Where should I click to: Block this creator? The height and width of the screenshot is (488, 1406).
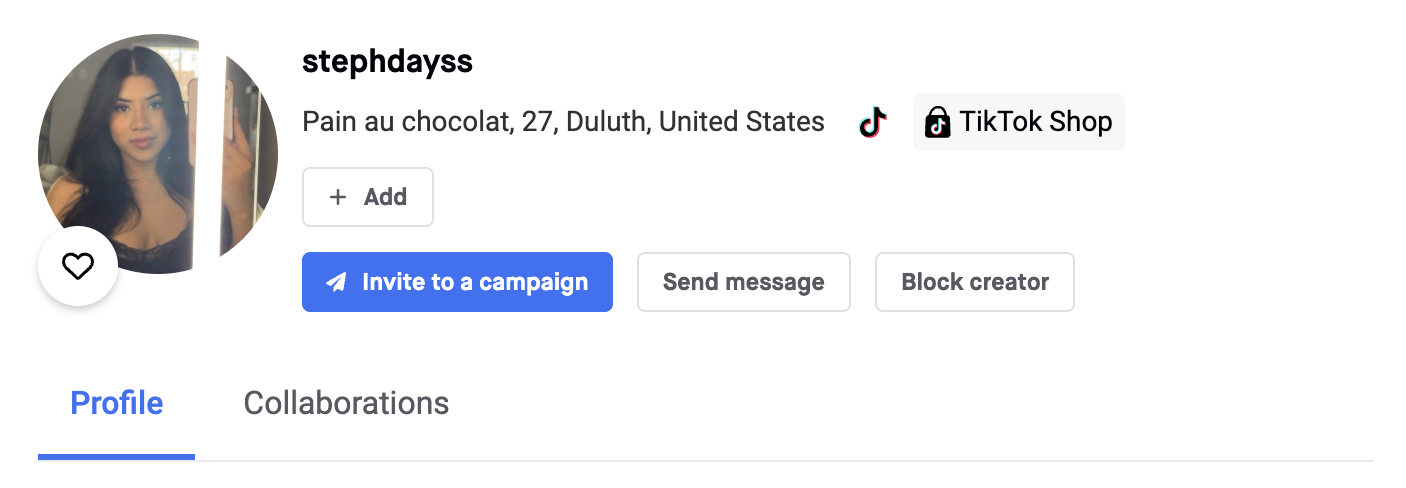pyautogui.click(x=974, y=282)
